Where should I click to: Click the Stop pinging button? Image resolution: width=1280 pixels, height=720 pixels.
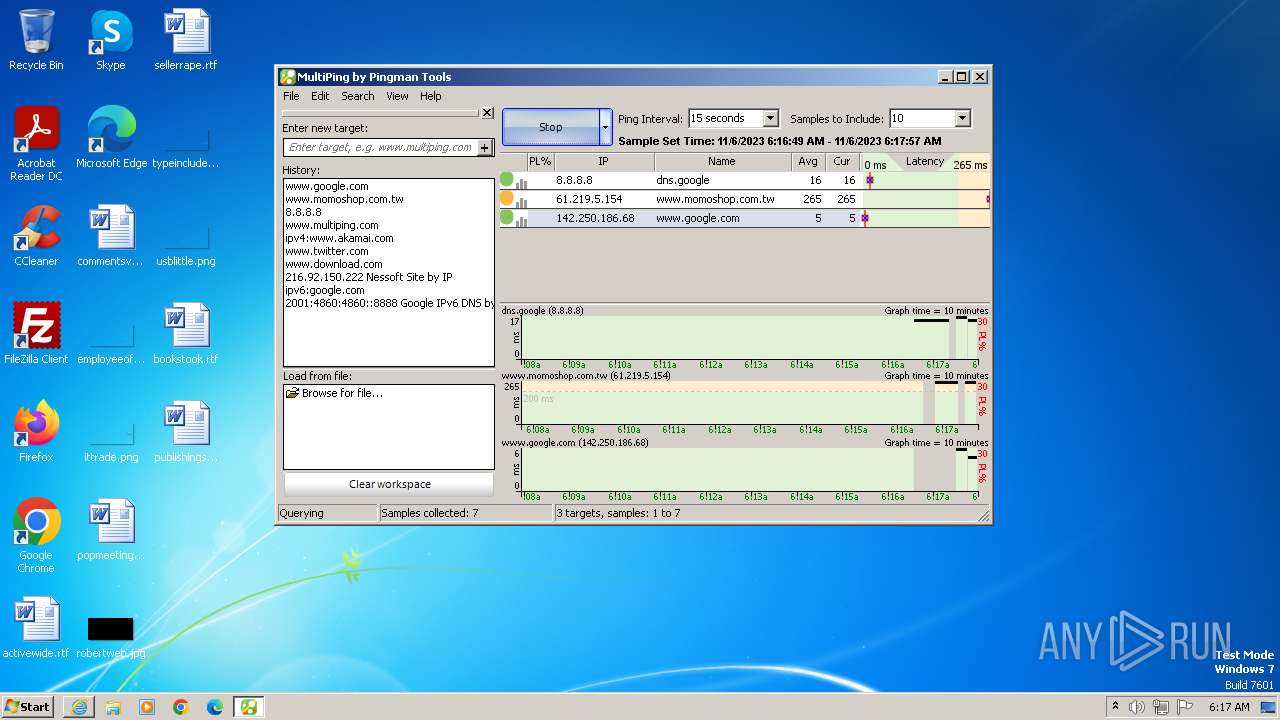pos(551,127)
